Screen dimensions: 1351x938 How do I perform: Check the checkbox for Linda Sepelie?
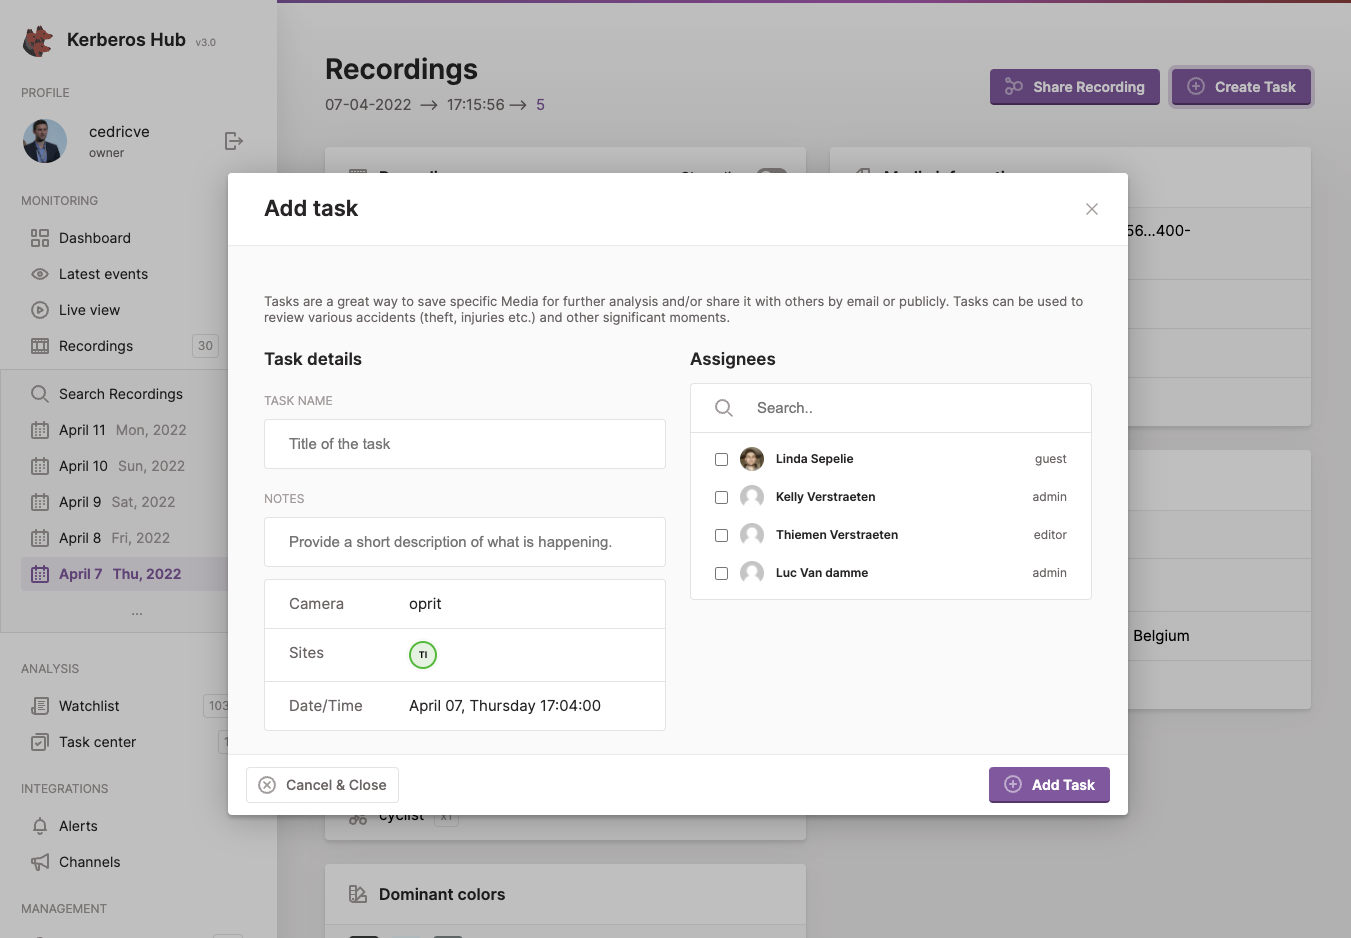[721, 459]
